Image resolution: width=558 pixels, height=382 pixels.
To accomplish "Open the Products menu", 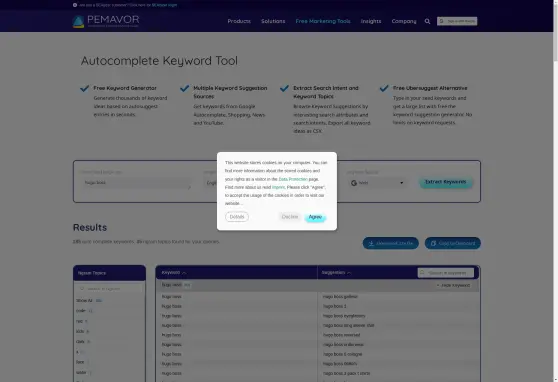I will [x=239, y=21].
